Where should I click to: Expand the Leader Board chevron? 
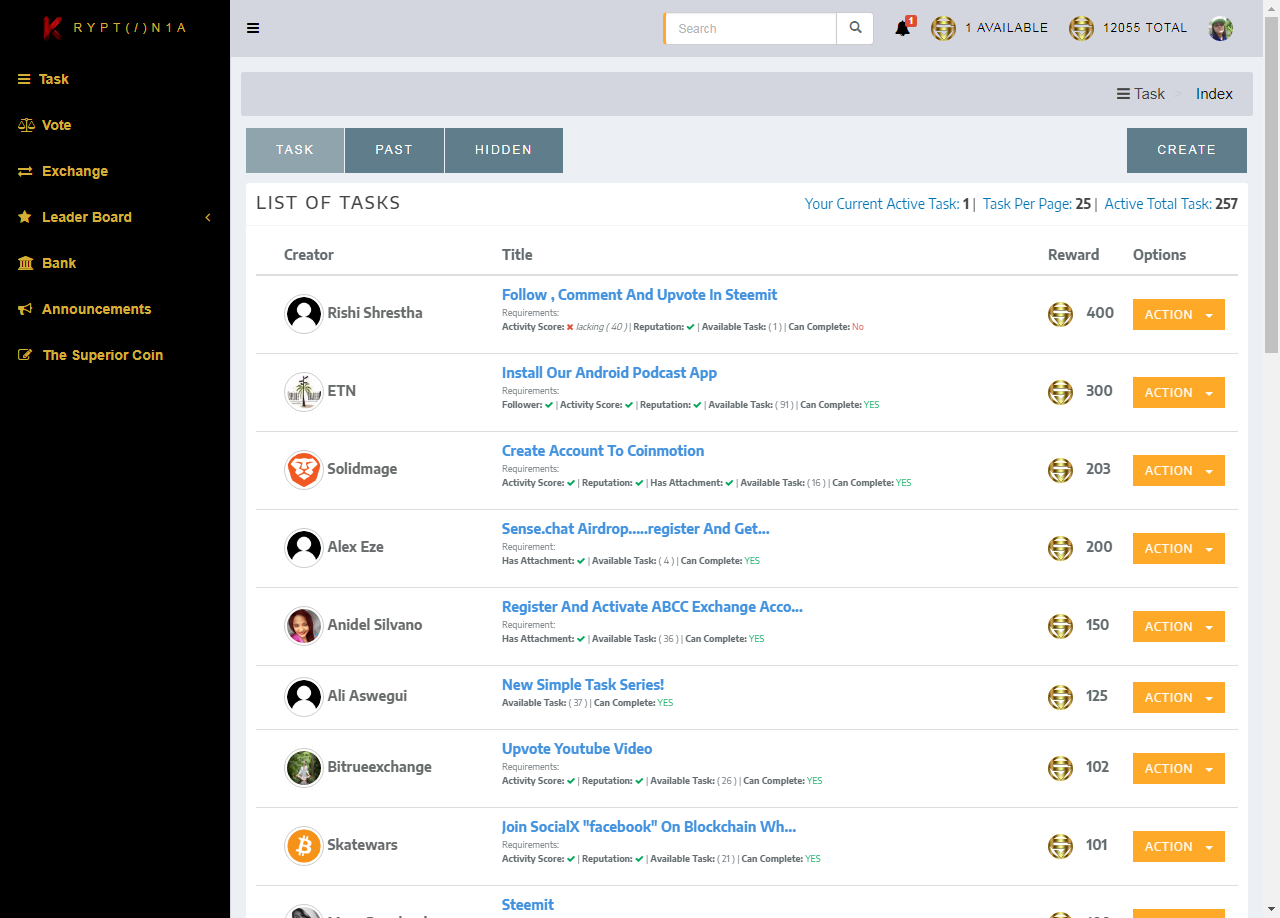coord(208,217)
